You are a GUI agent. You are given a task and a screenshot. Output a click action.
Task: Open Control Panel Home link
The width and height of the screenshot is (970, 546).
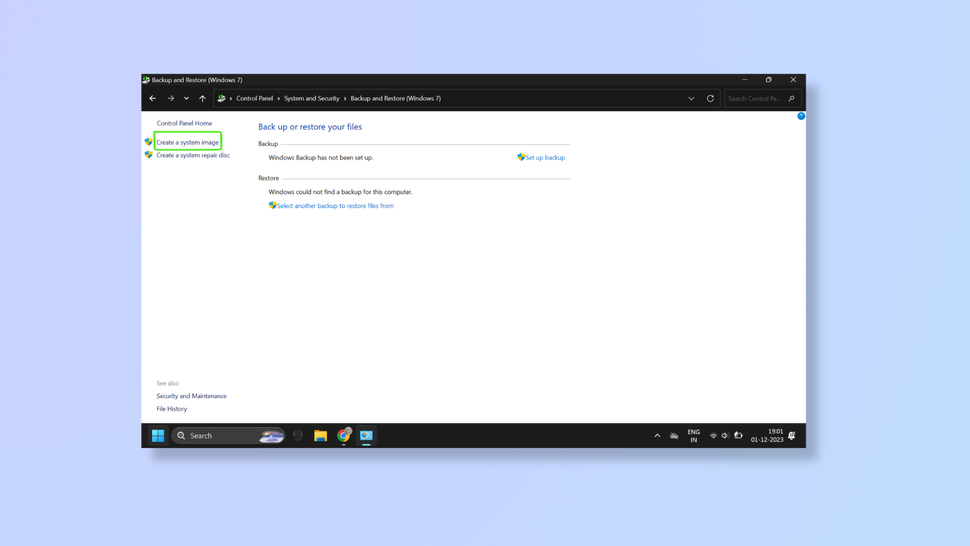[184, 123]
